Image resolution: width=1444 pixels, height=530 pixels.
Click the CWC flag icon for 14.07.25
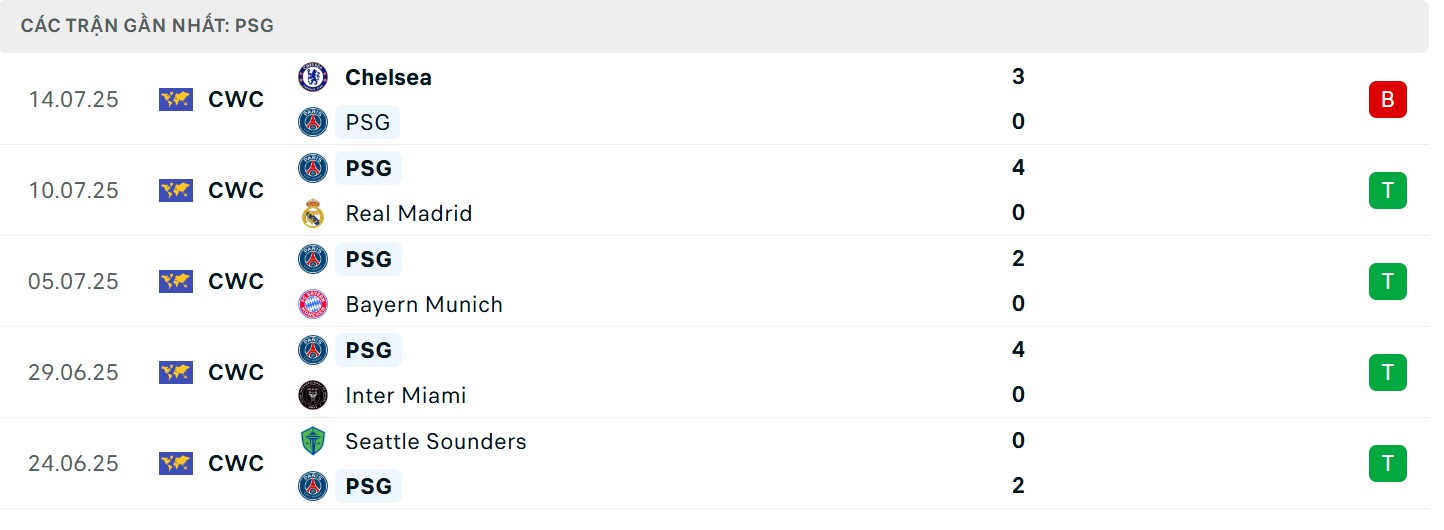176,100
